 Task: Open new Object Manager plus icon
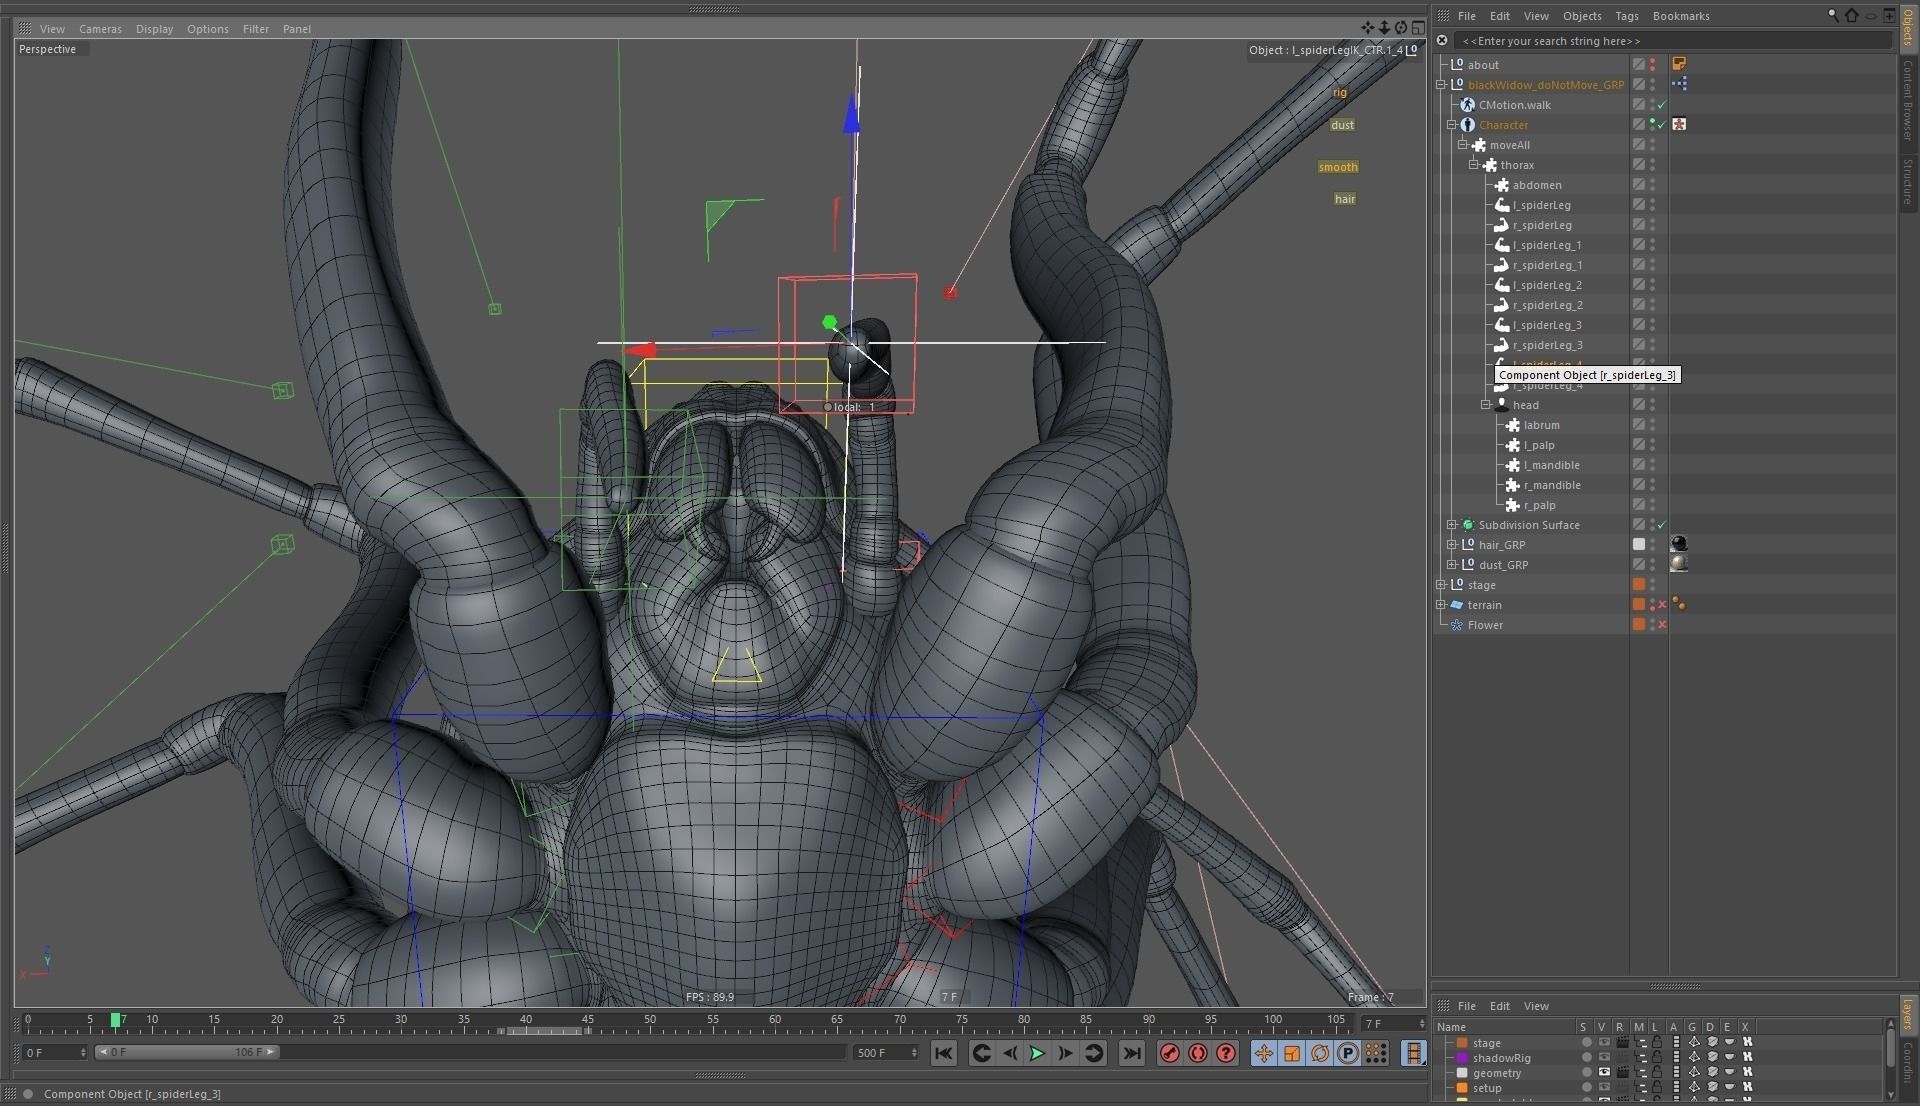coord(1888,15)
